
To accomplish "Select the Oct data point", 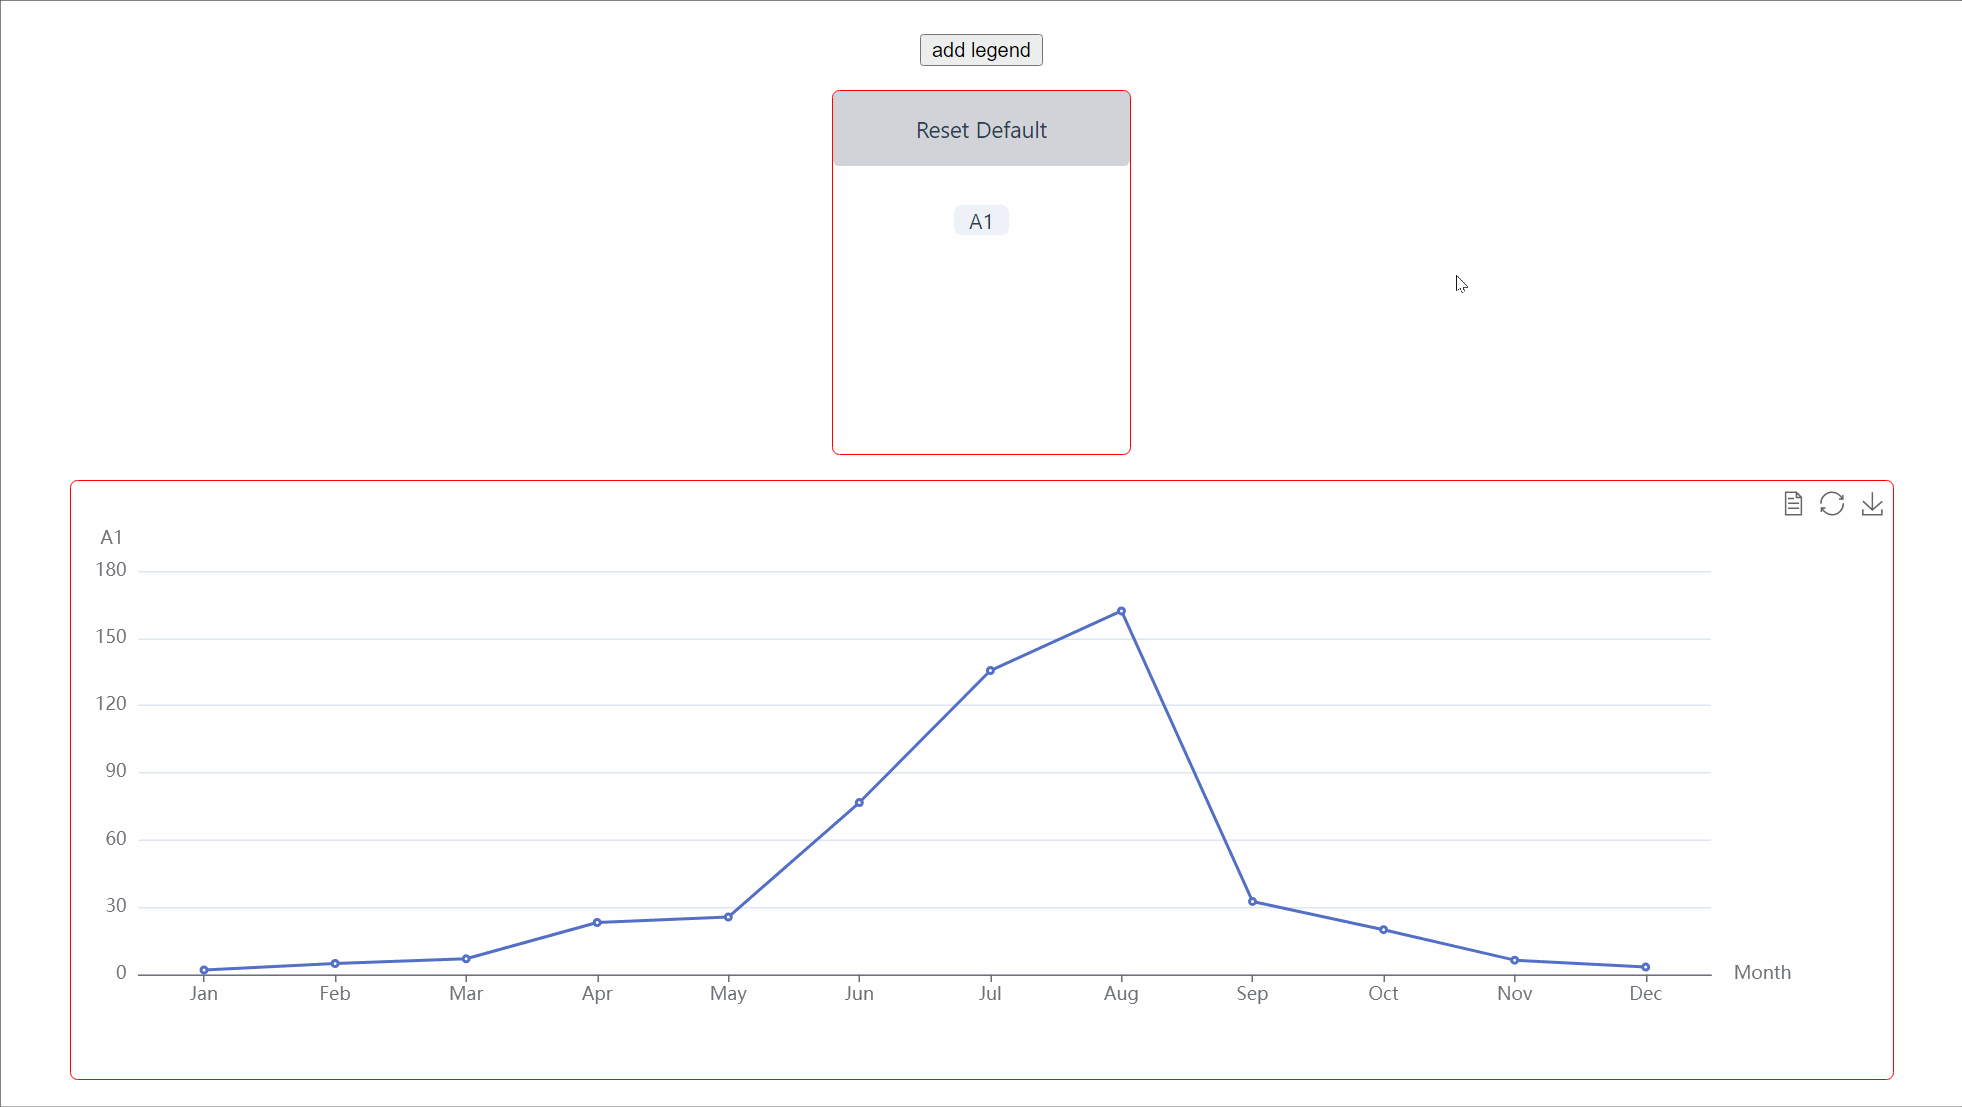I will [1383, 930].
